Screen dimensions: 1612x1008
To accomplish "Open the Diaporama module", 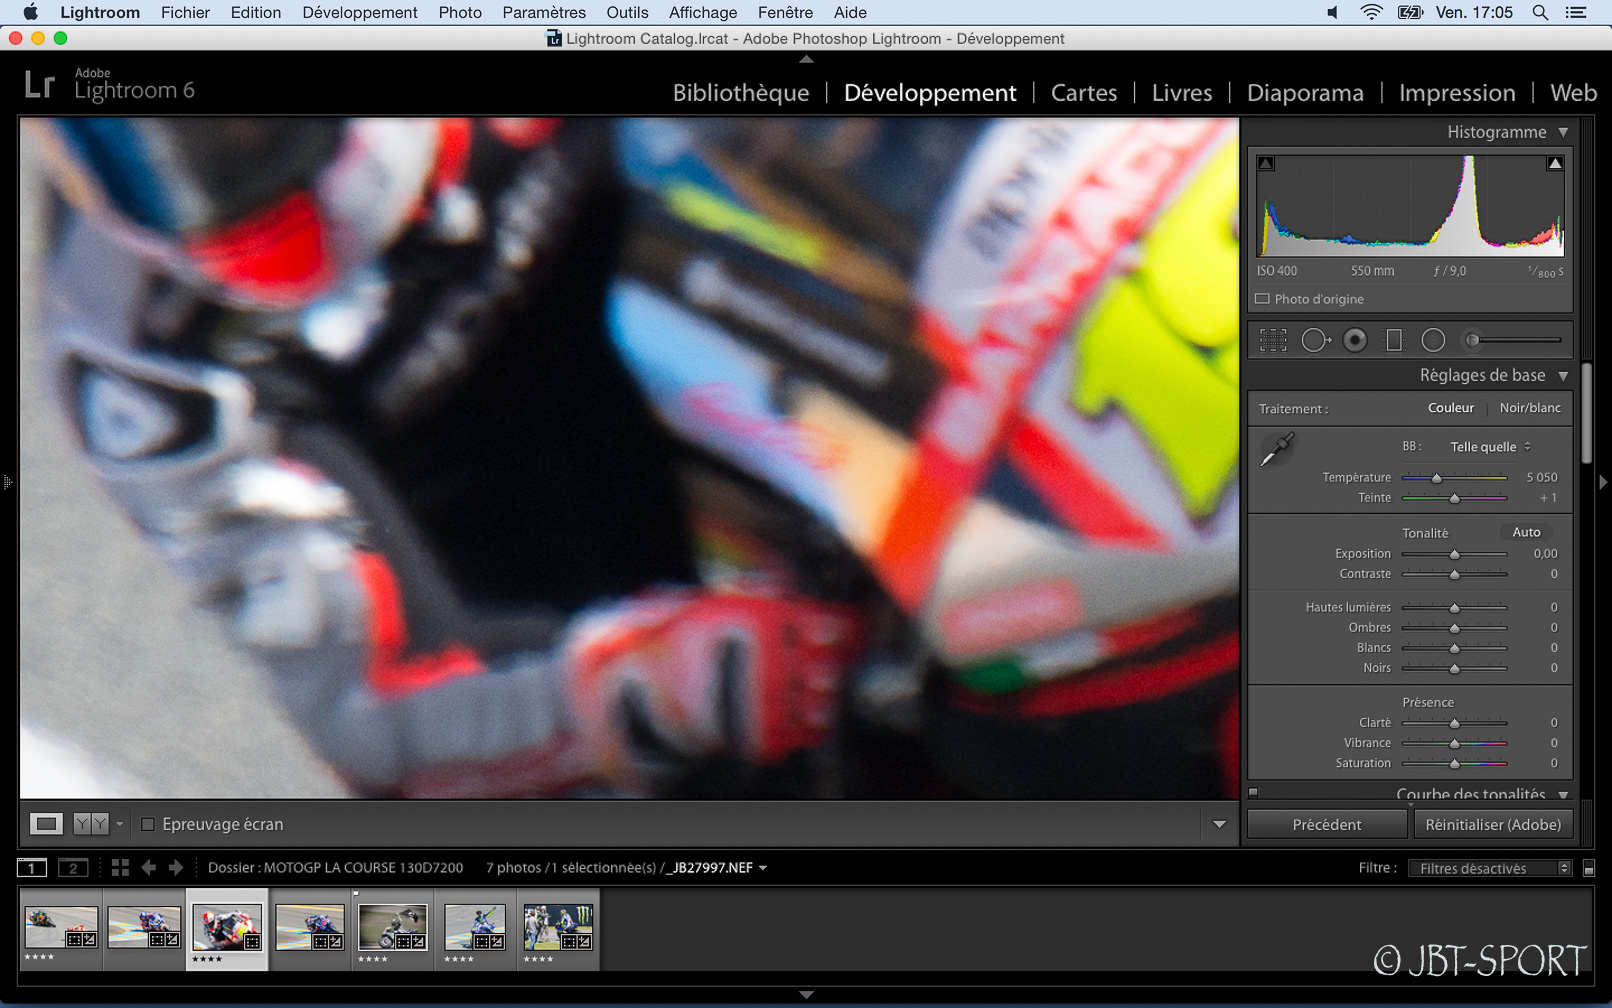I will [x=1305, y=93].
